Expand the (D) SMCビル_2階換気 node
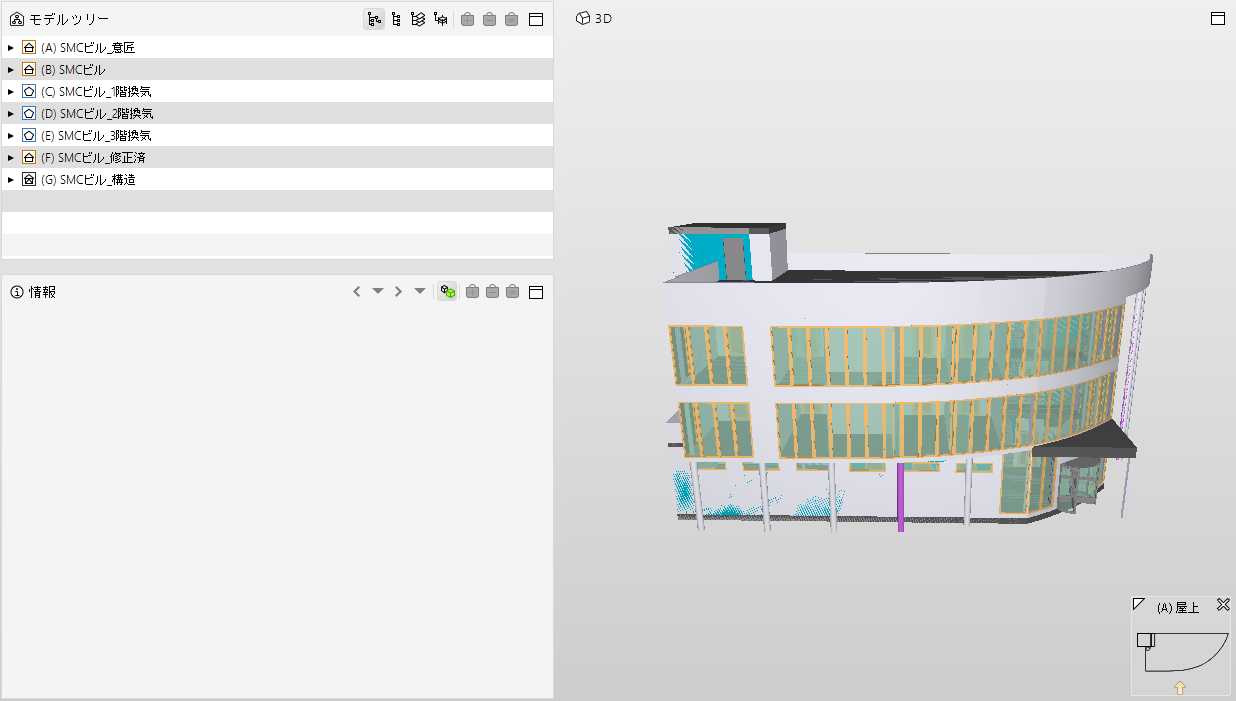Viewport: 1236px width, 701px height. click(x=10, y=113)
